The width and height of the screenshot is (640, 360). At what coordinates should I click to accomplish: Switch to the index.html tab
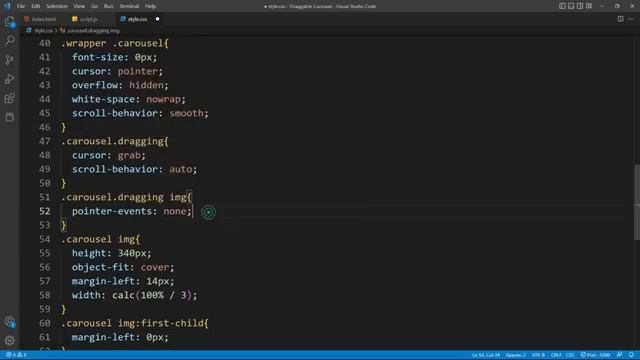pyautogui.click(x=44, y=19)
